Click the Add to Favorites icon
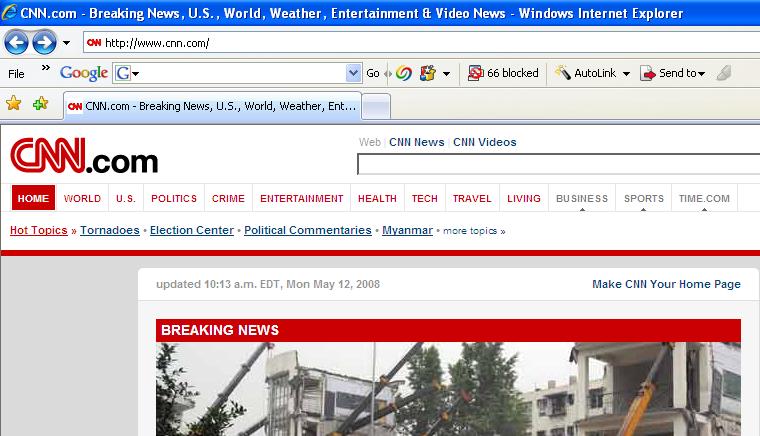 [x=40, y=104]
